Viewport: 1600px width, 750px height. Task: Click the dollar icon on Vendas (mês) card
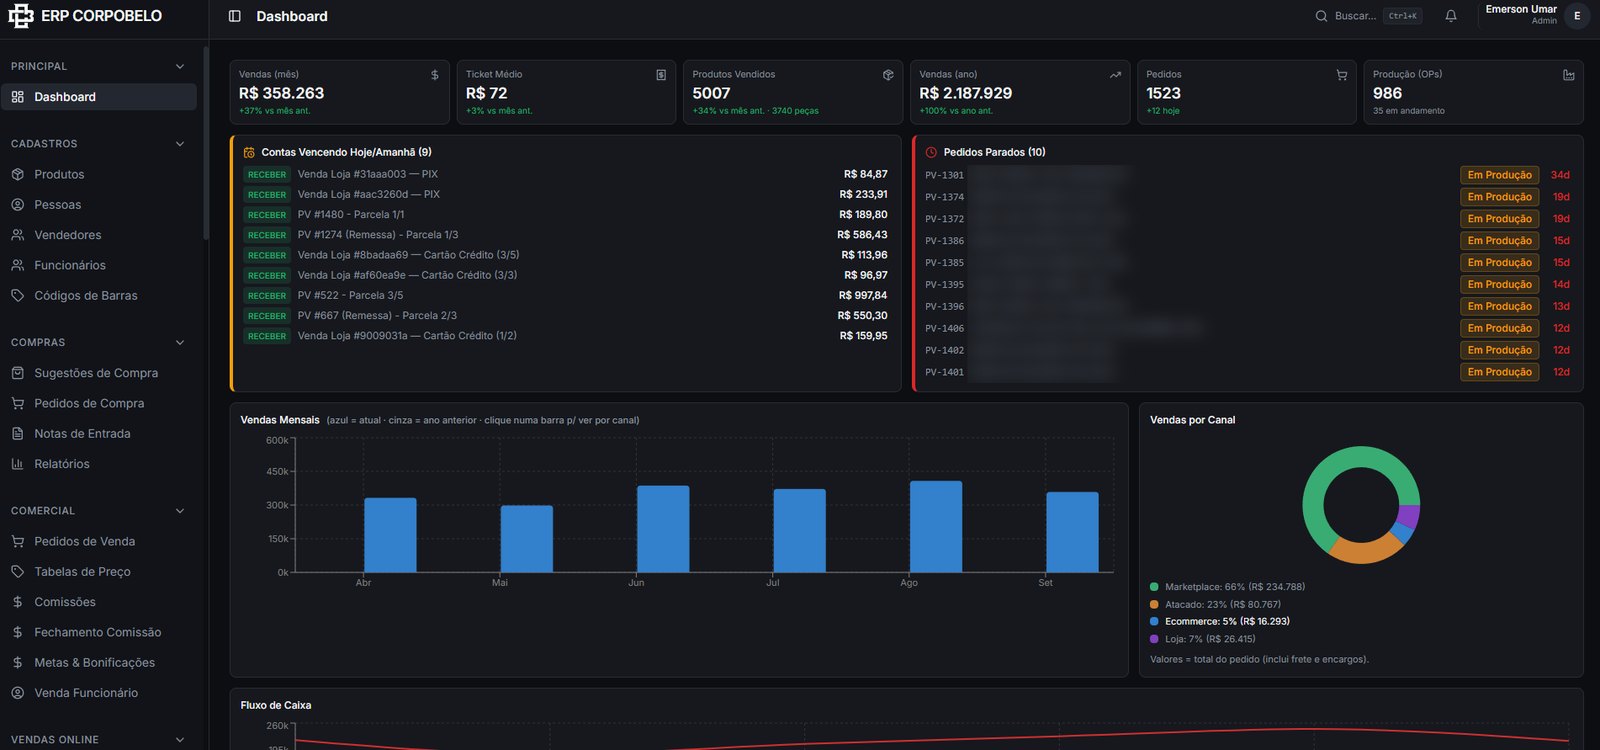pos(435,75)
